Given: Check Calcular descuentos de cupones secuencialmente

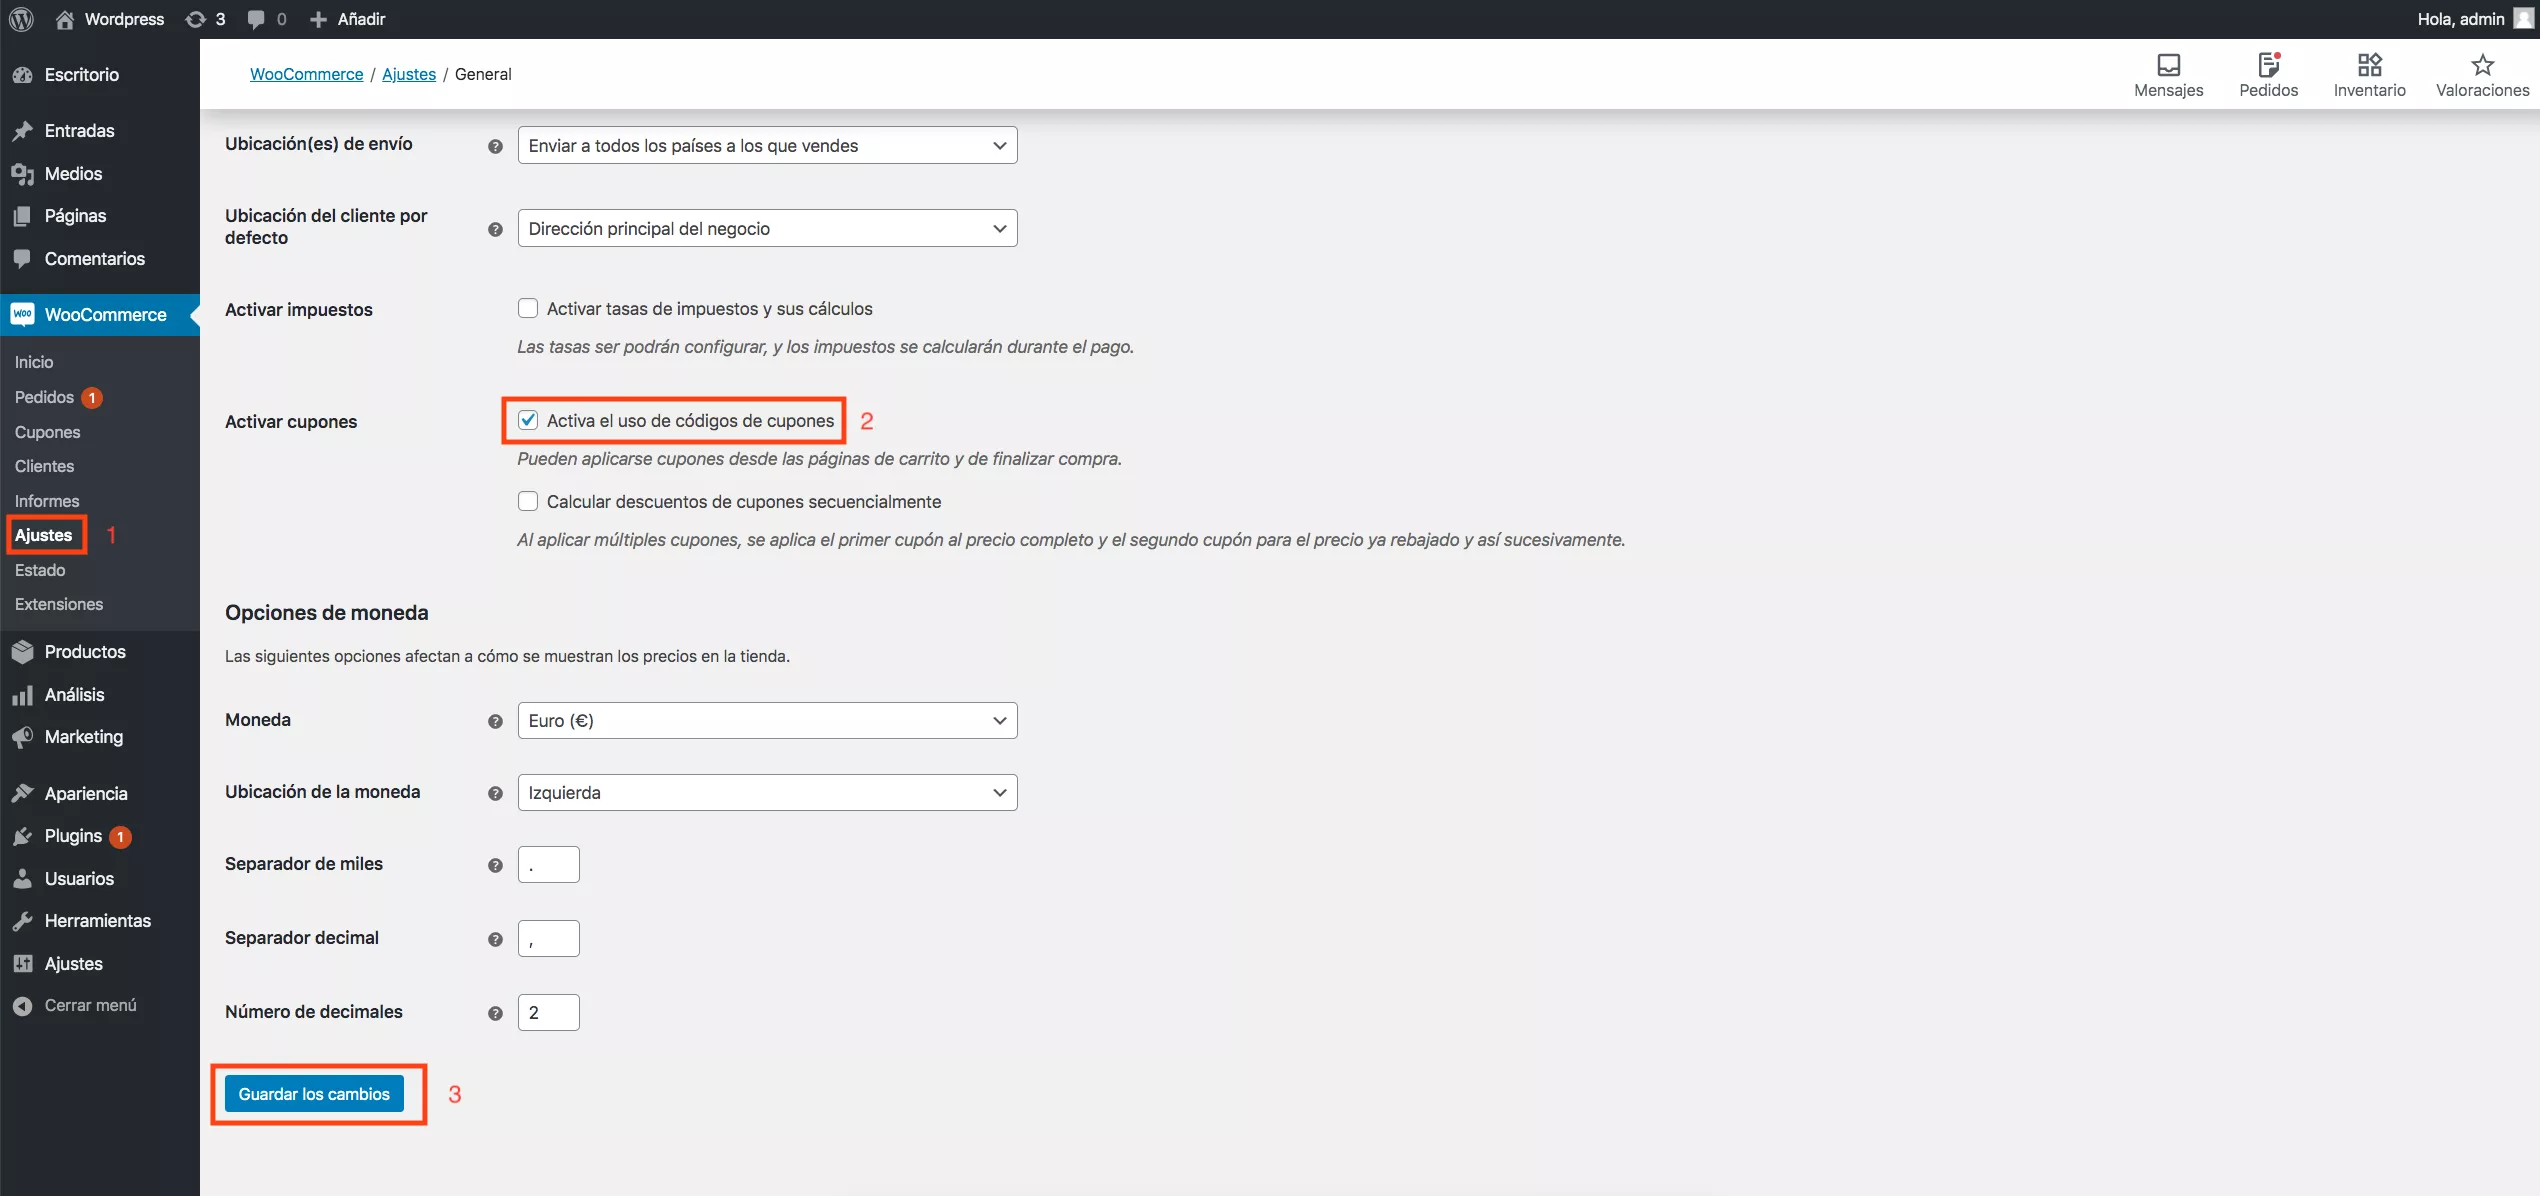Looking at the screenshot, I should pos(528,501).
